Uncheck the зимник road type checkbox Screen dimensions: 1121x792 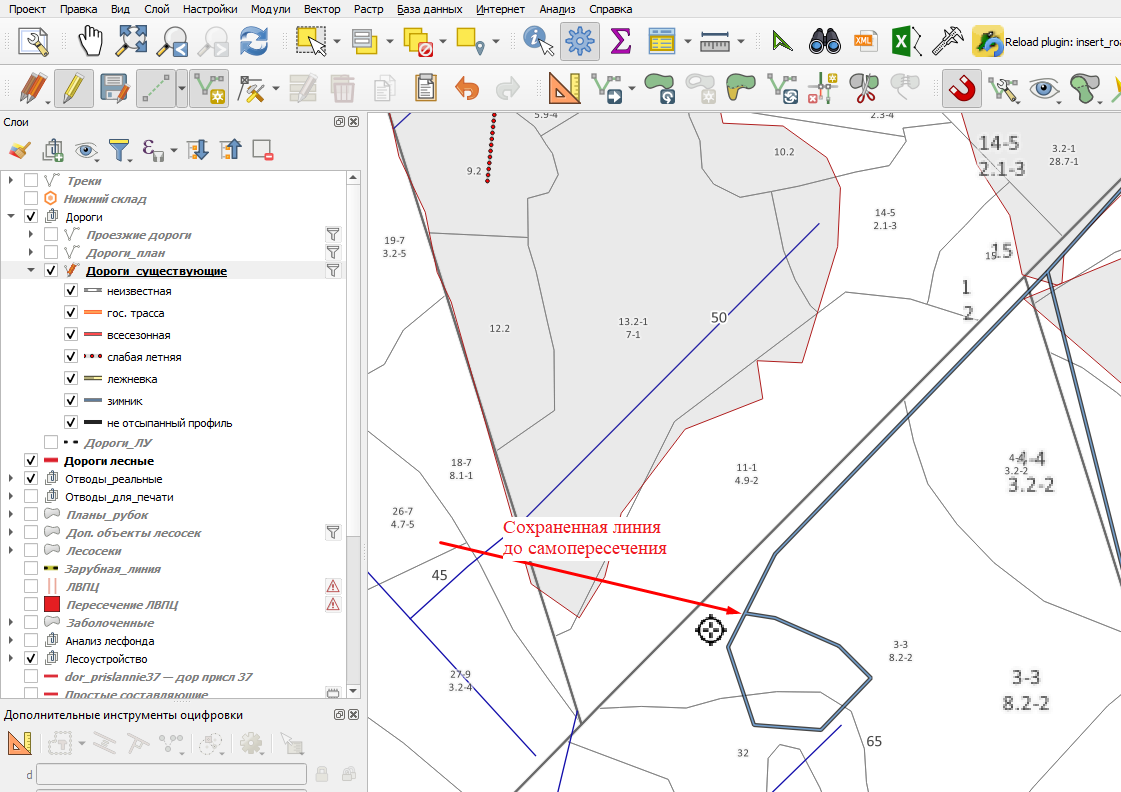(71, 400)
